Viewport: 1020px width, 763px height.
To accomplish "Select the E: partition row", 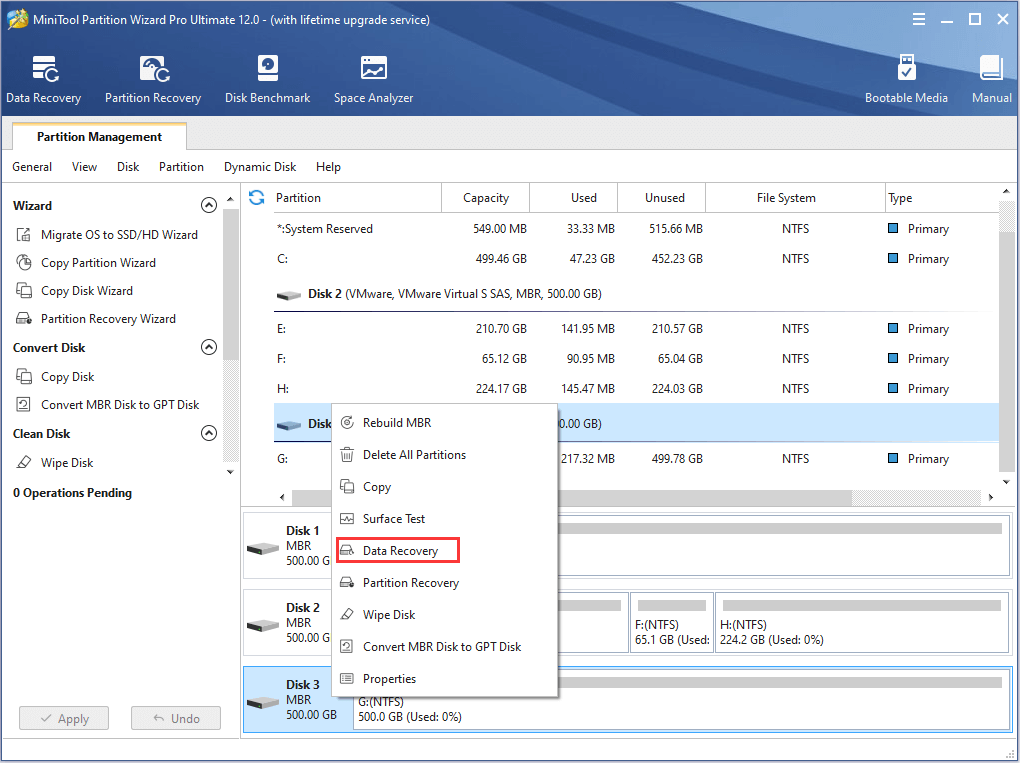I will 636,329.
